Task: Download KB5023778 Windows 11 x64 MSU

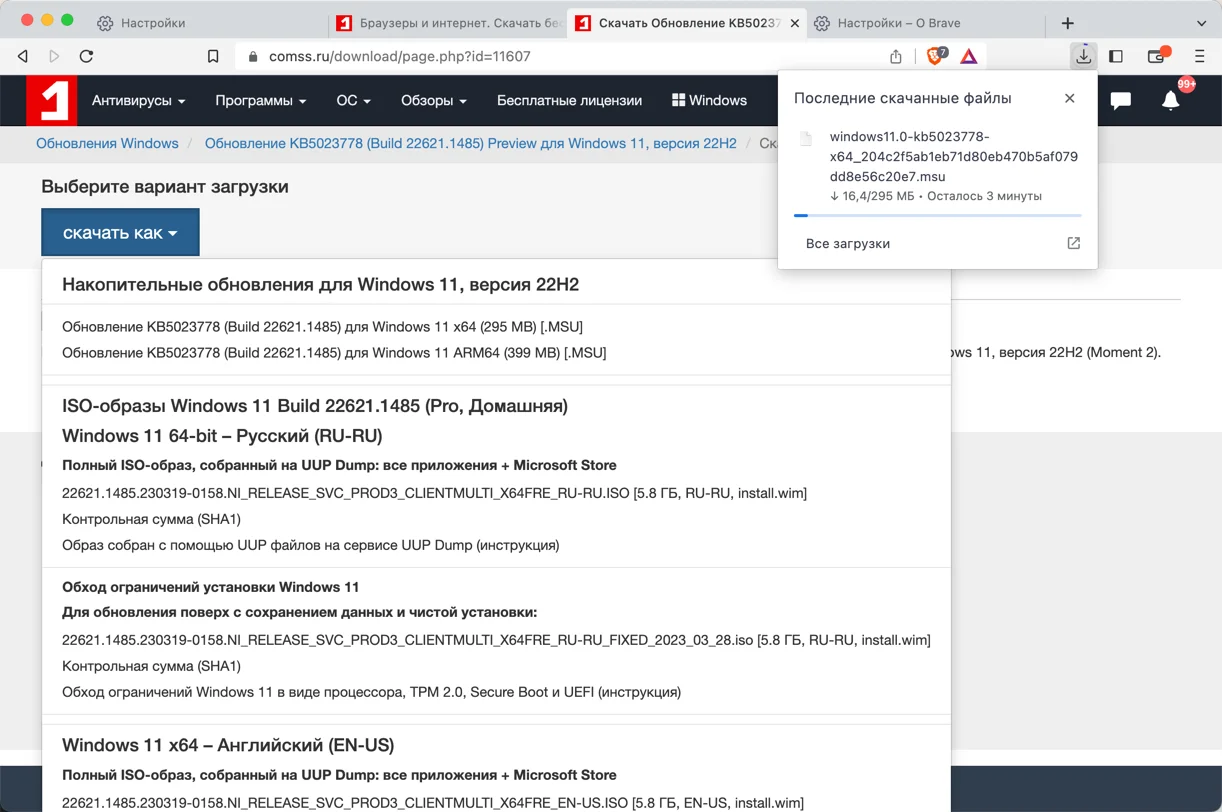Action: [x=322, y=326]
